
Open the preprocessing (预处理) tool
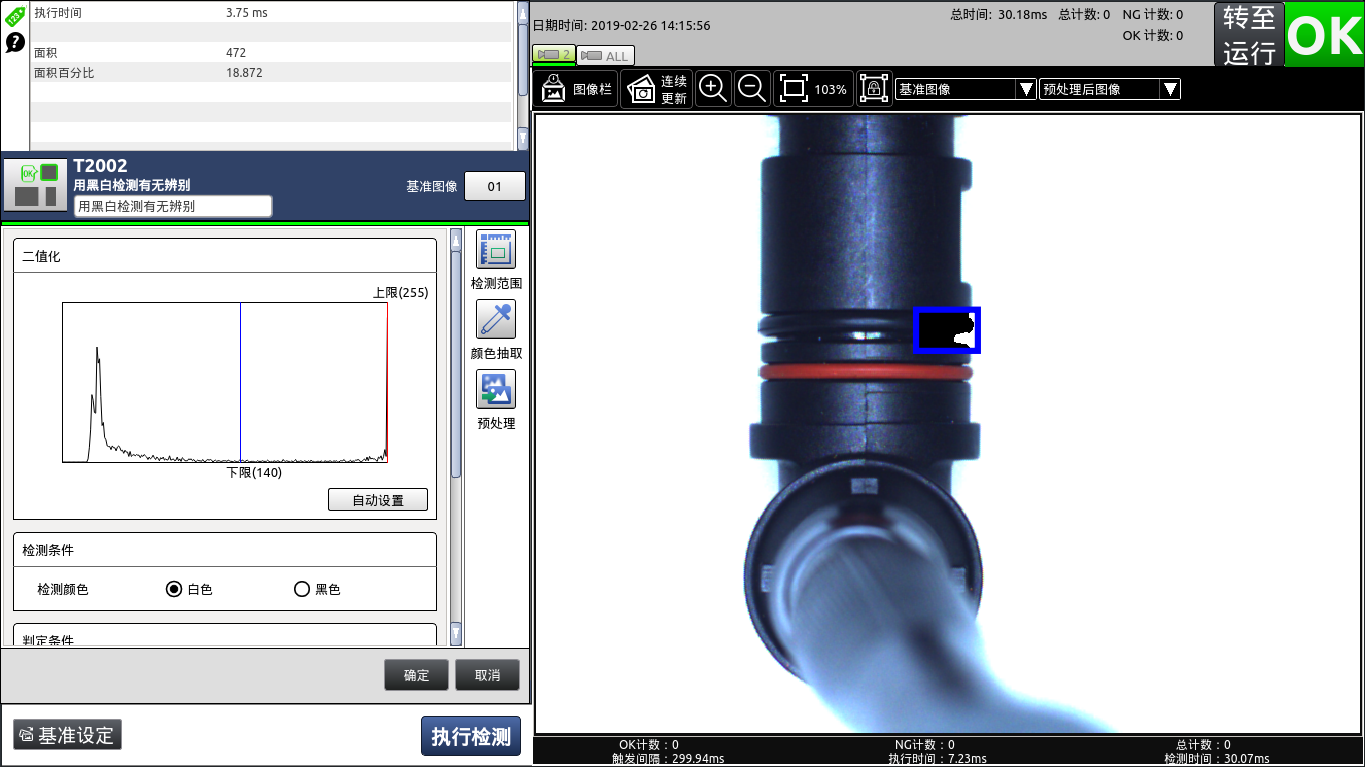496,390
